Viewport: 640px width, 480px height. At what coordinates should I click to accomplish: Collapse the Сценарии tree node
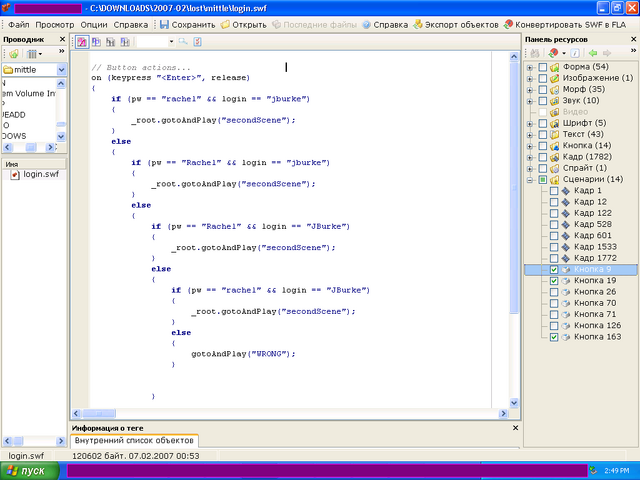(530, 180)
